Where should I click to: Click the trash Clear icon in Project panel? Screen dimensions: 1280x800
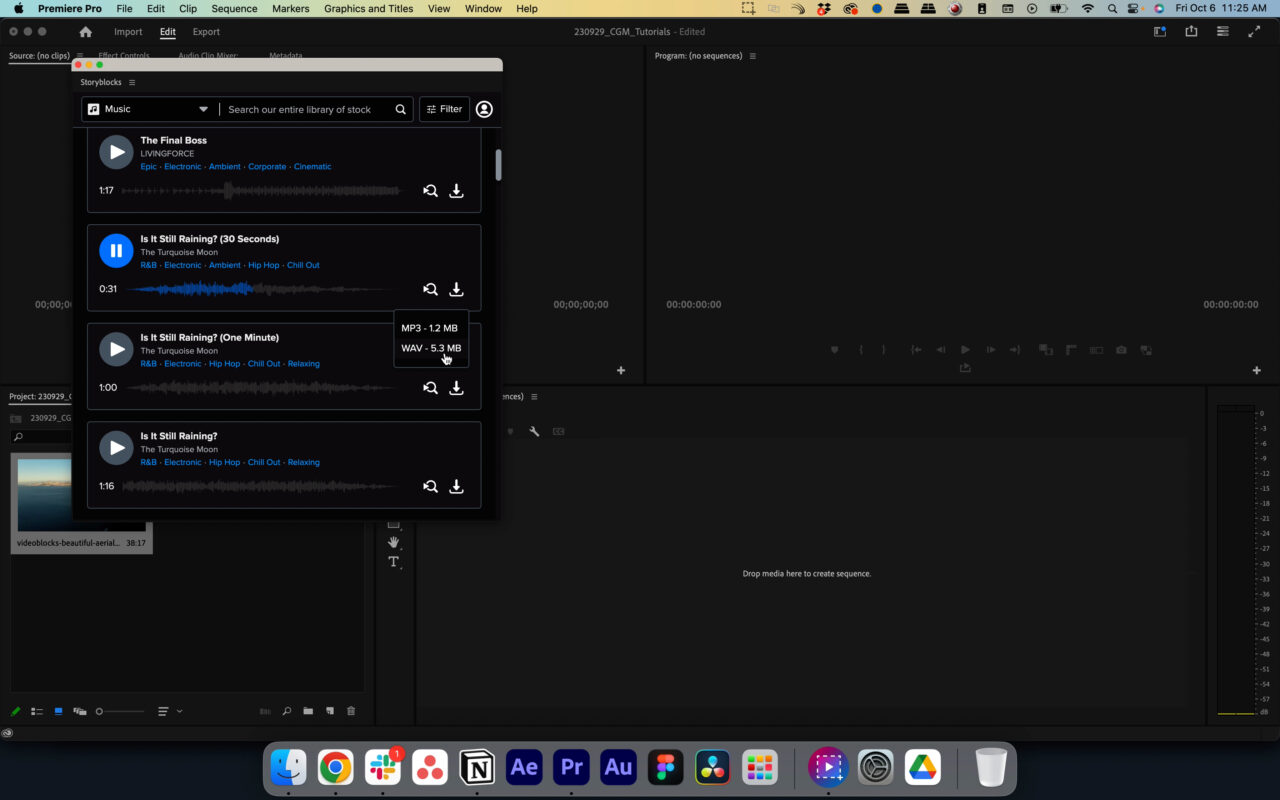351,711
